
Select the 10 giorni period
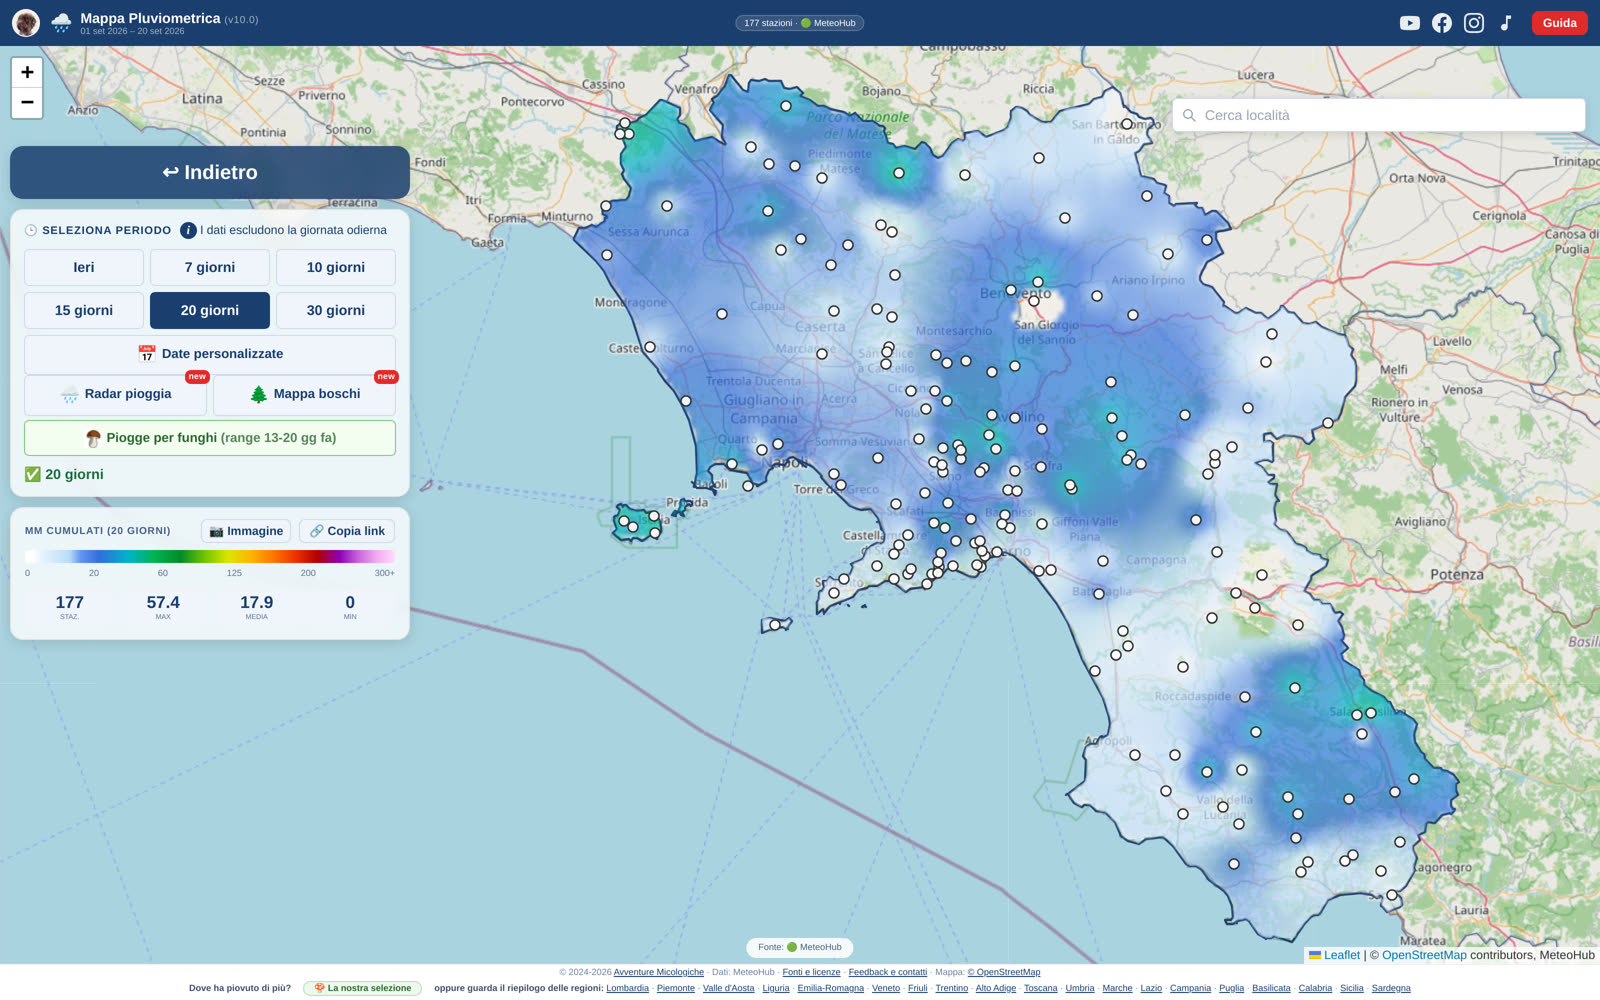336,267
